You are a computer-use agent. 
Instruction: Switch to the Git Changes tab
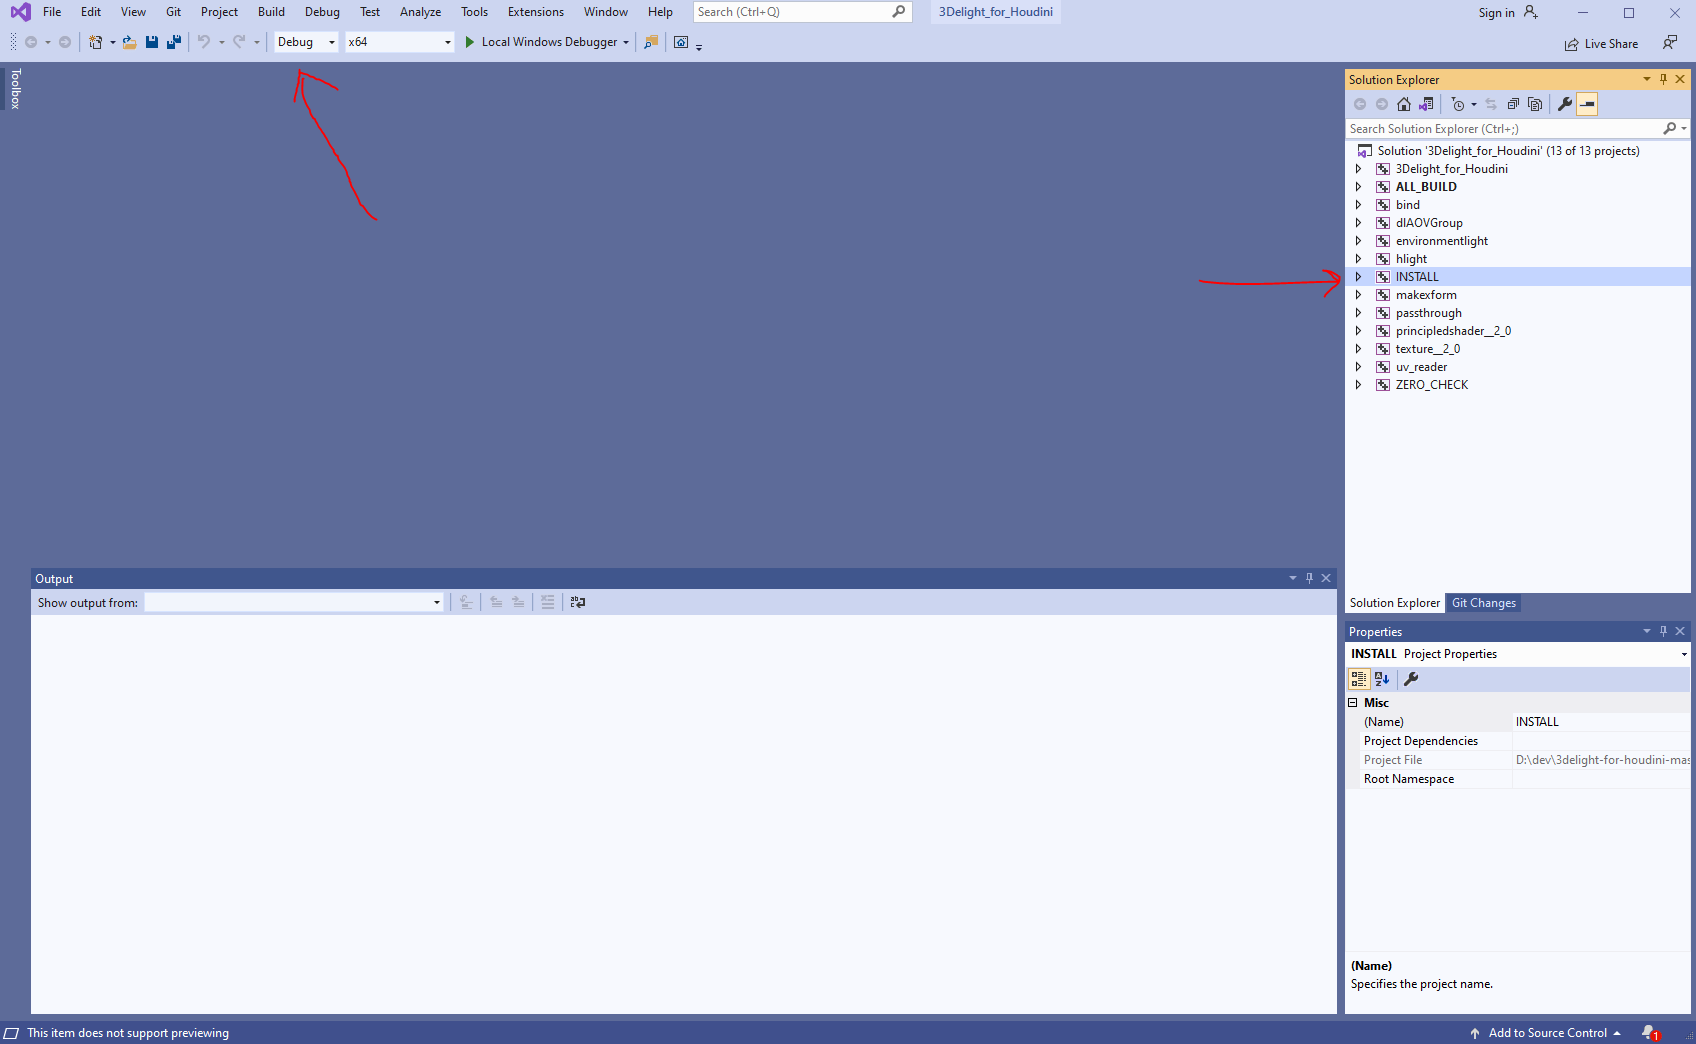(x=1483, y=603)
